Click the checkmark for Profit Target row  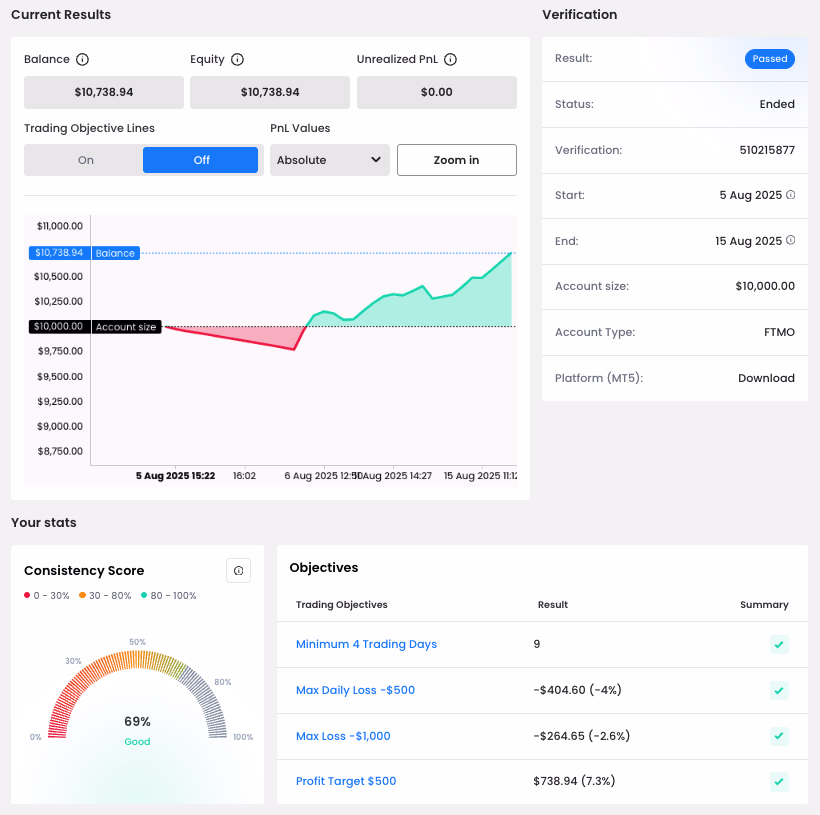point(779,782)
